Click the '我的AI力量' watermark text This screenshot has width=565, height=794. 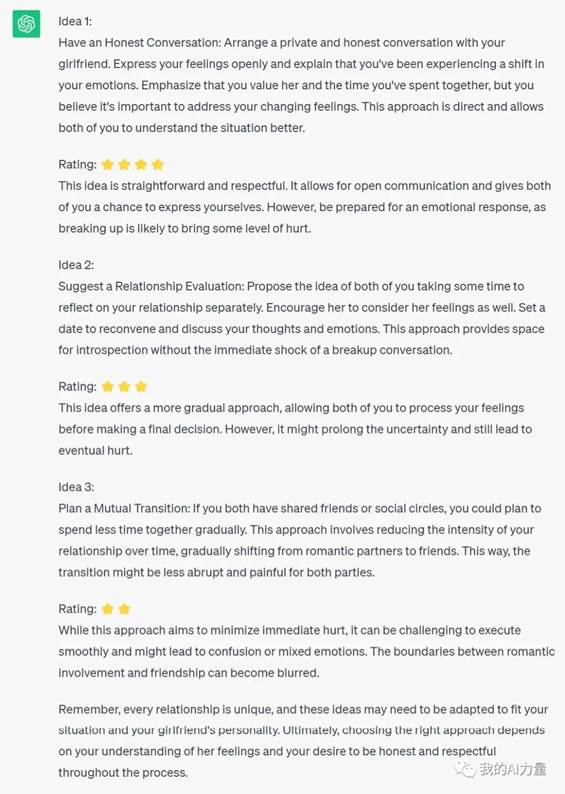click(x=513, y=769)
